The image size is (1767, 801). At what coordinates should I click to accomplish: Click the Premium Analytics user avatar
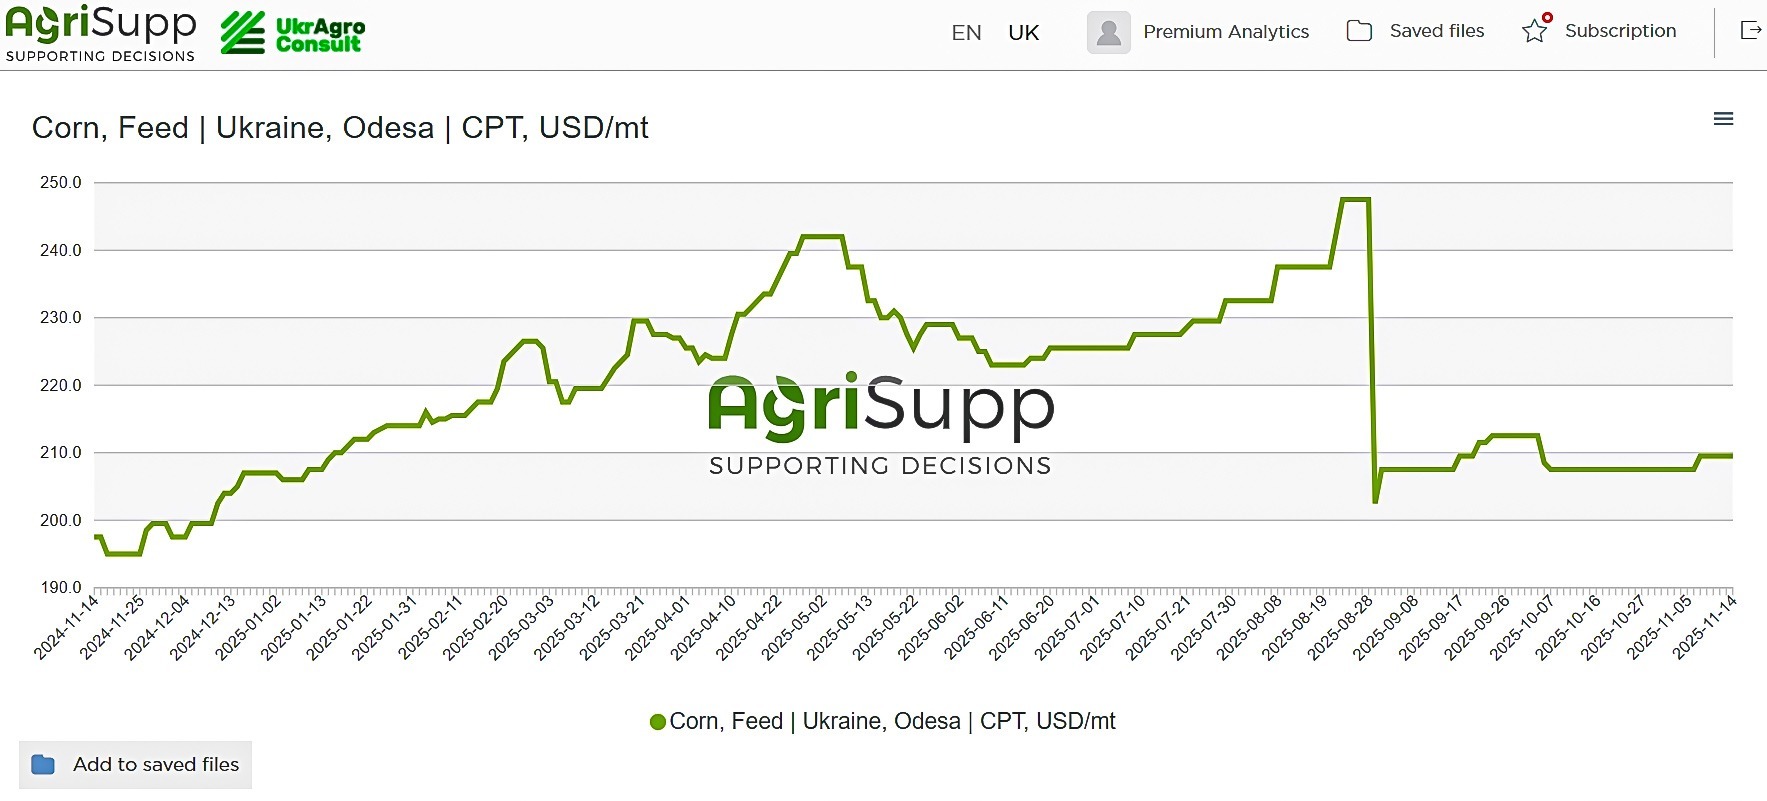1108,32
